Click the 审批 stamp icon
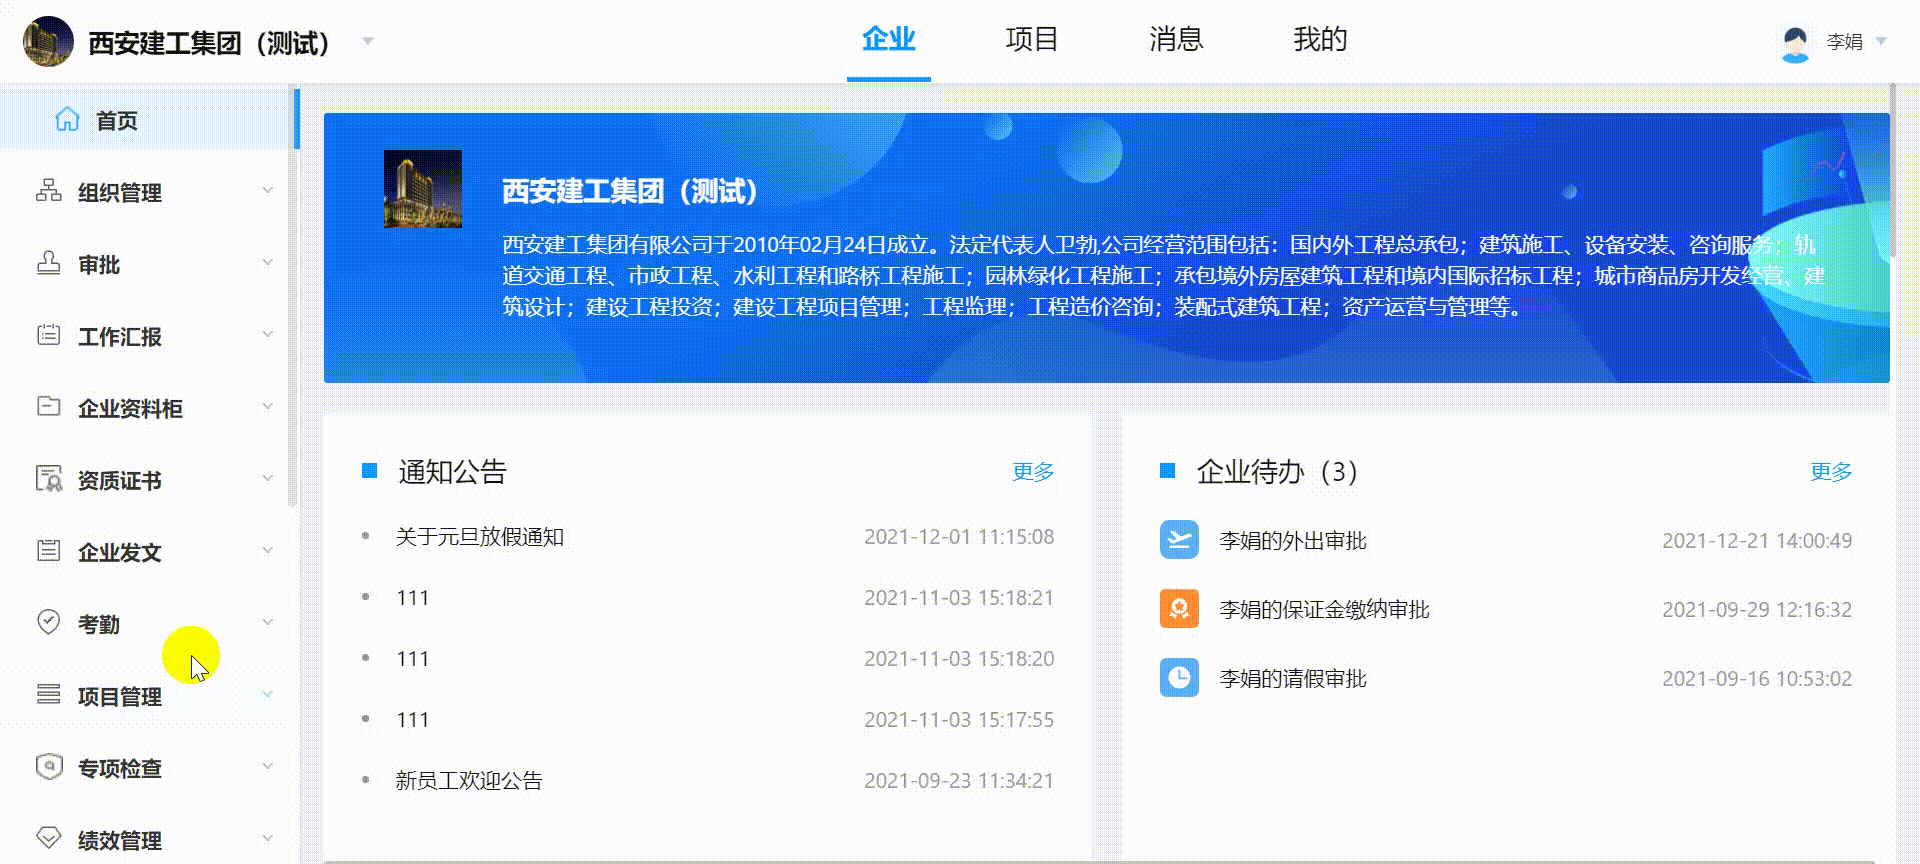 [x=48, y=263]
